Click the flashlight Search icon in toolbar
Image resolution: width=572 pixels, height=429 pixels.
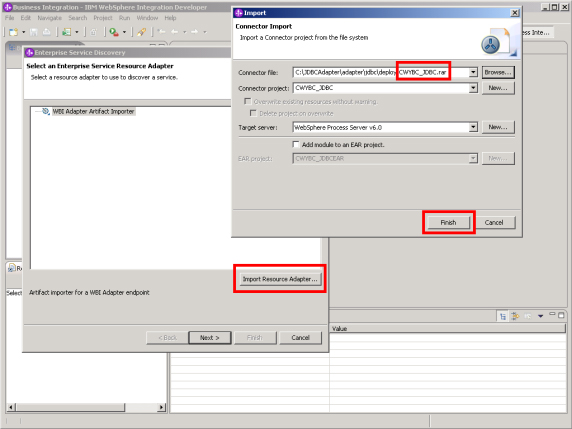pyautogui.click(x=142, y=32)
